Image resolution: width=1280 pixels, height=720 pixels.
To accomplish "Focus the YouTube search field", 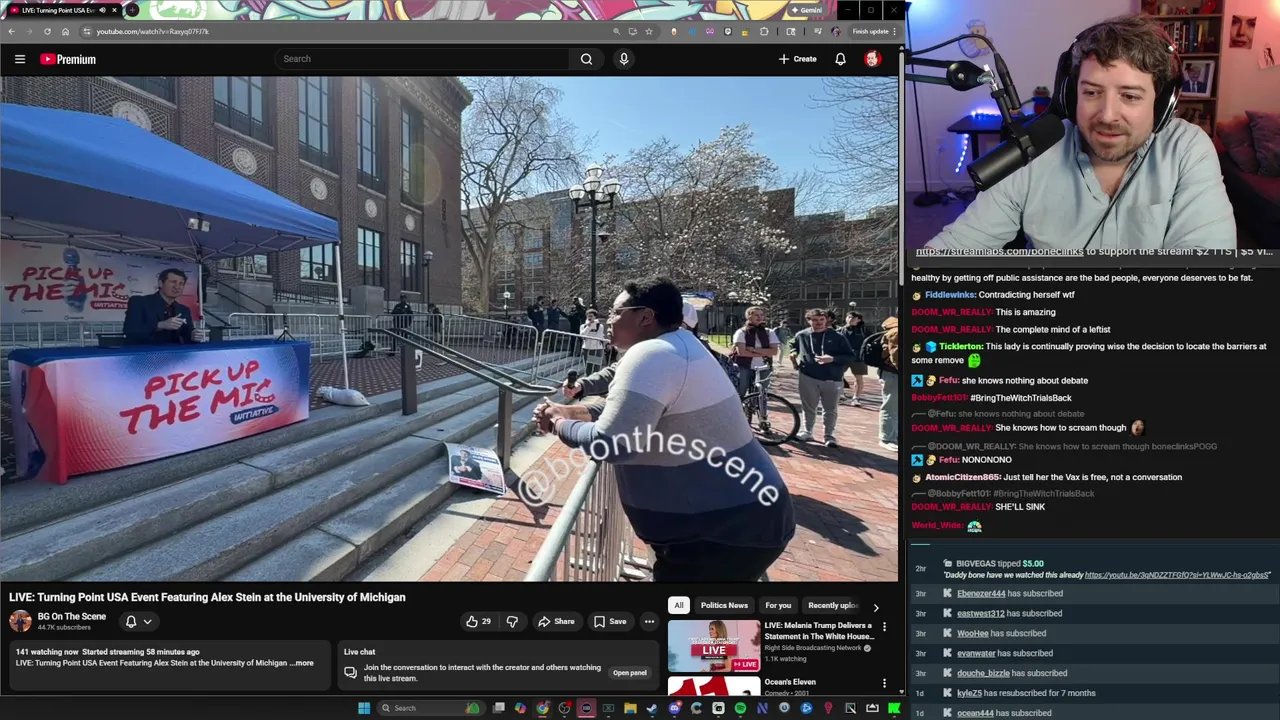I will [x=423, y=59].
